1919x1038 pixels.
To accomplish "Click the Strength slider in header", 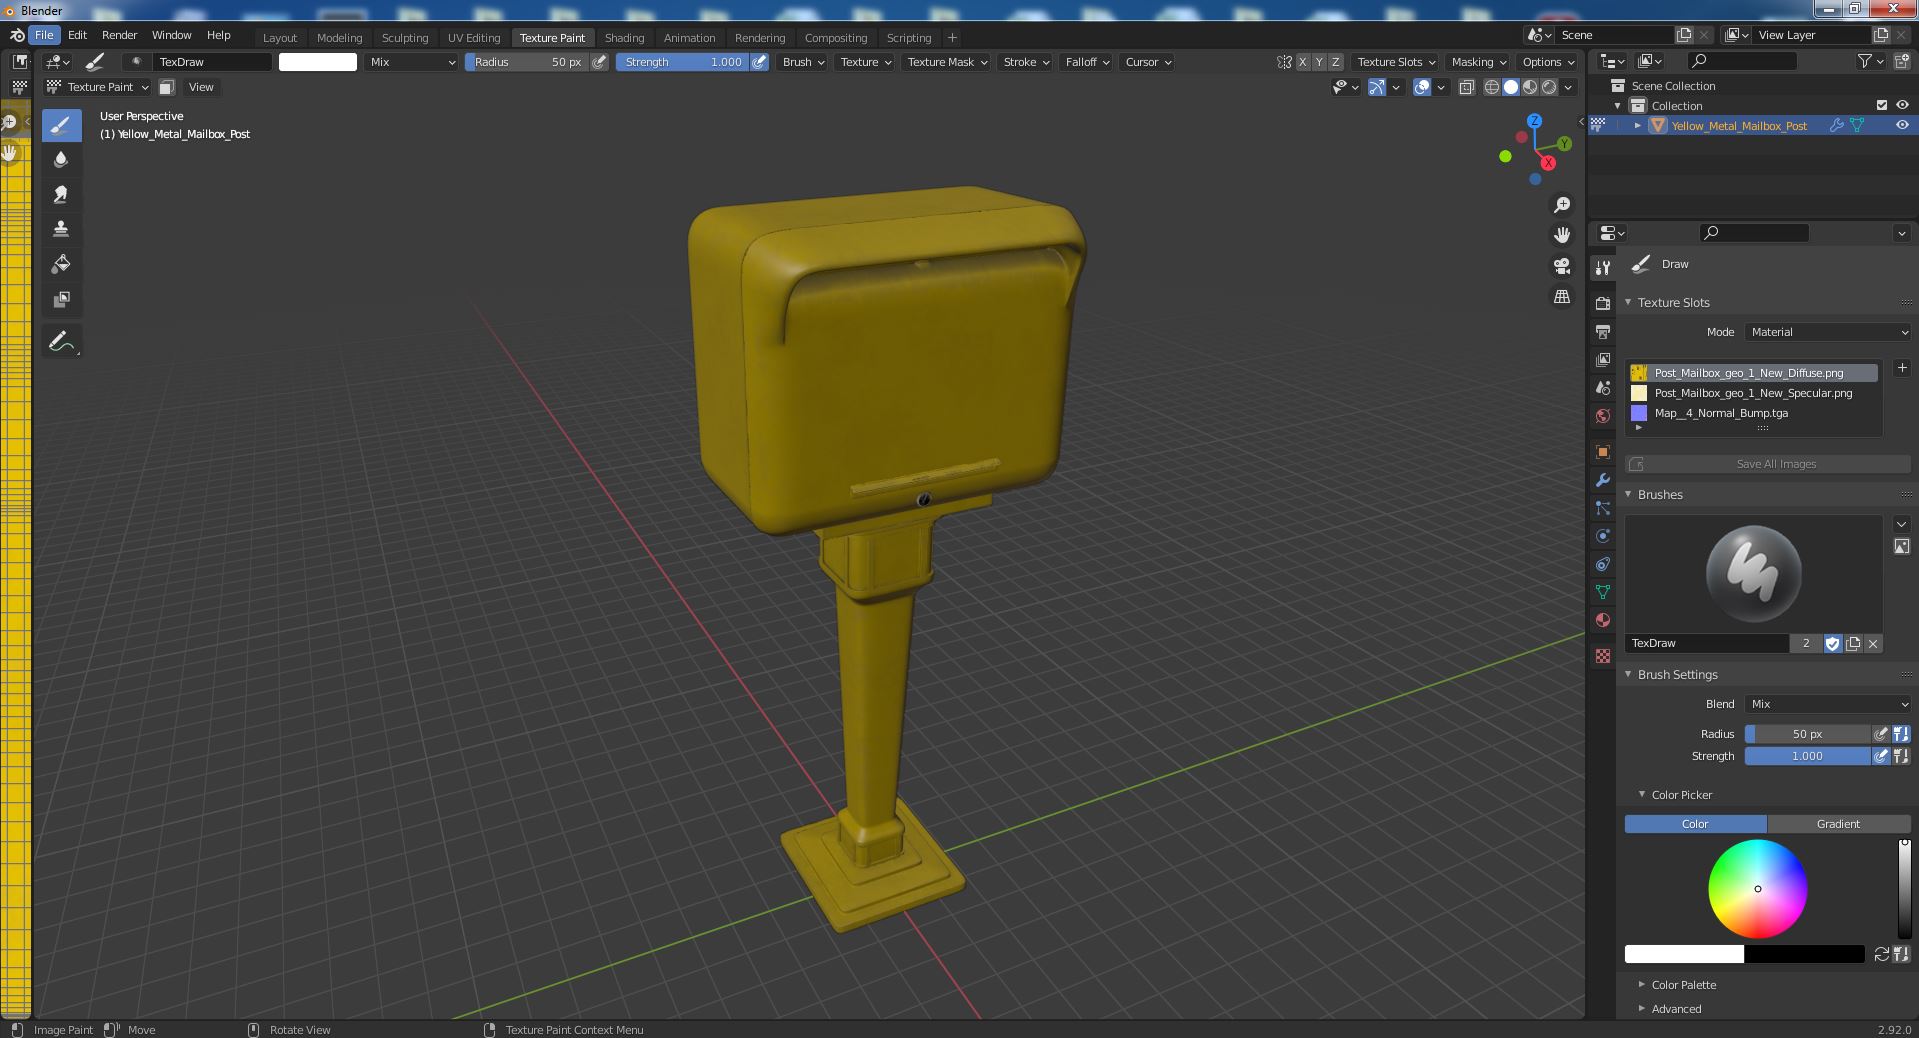I will point(682,62).
